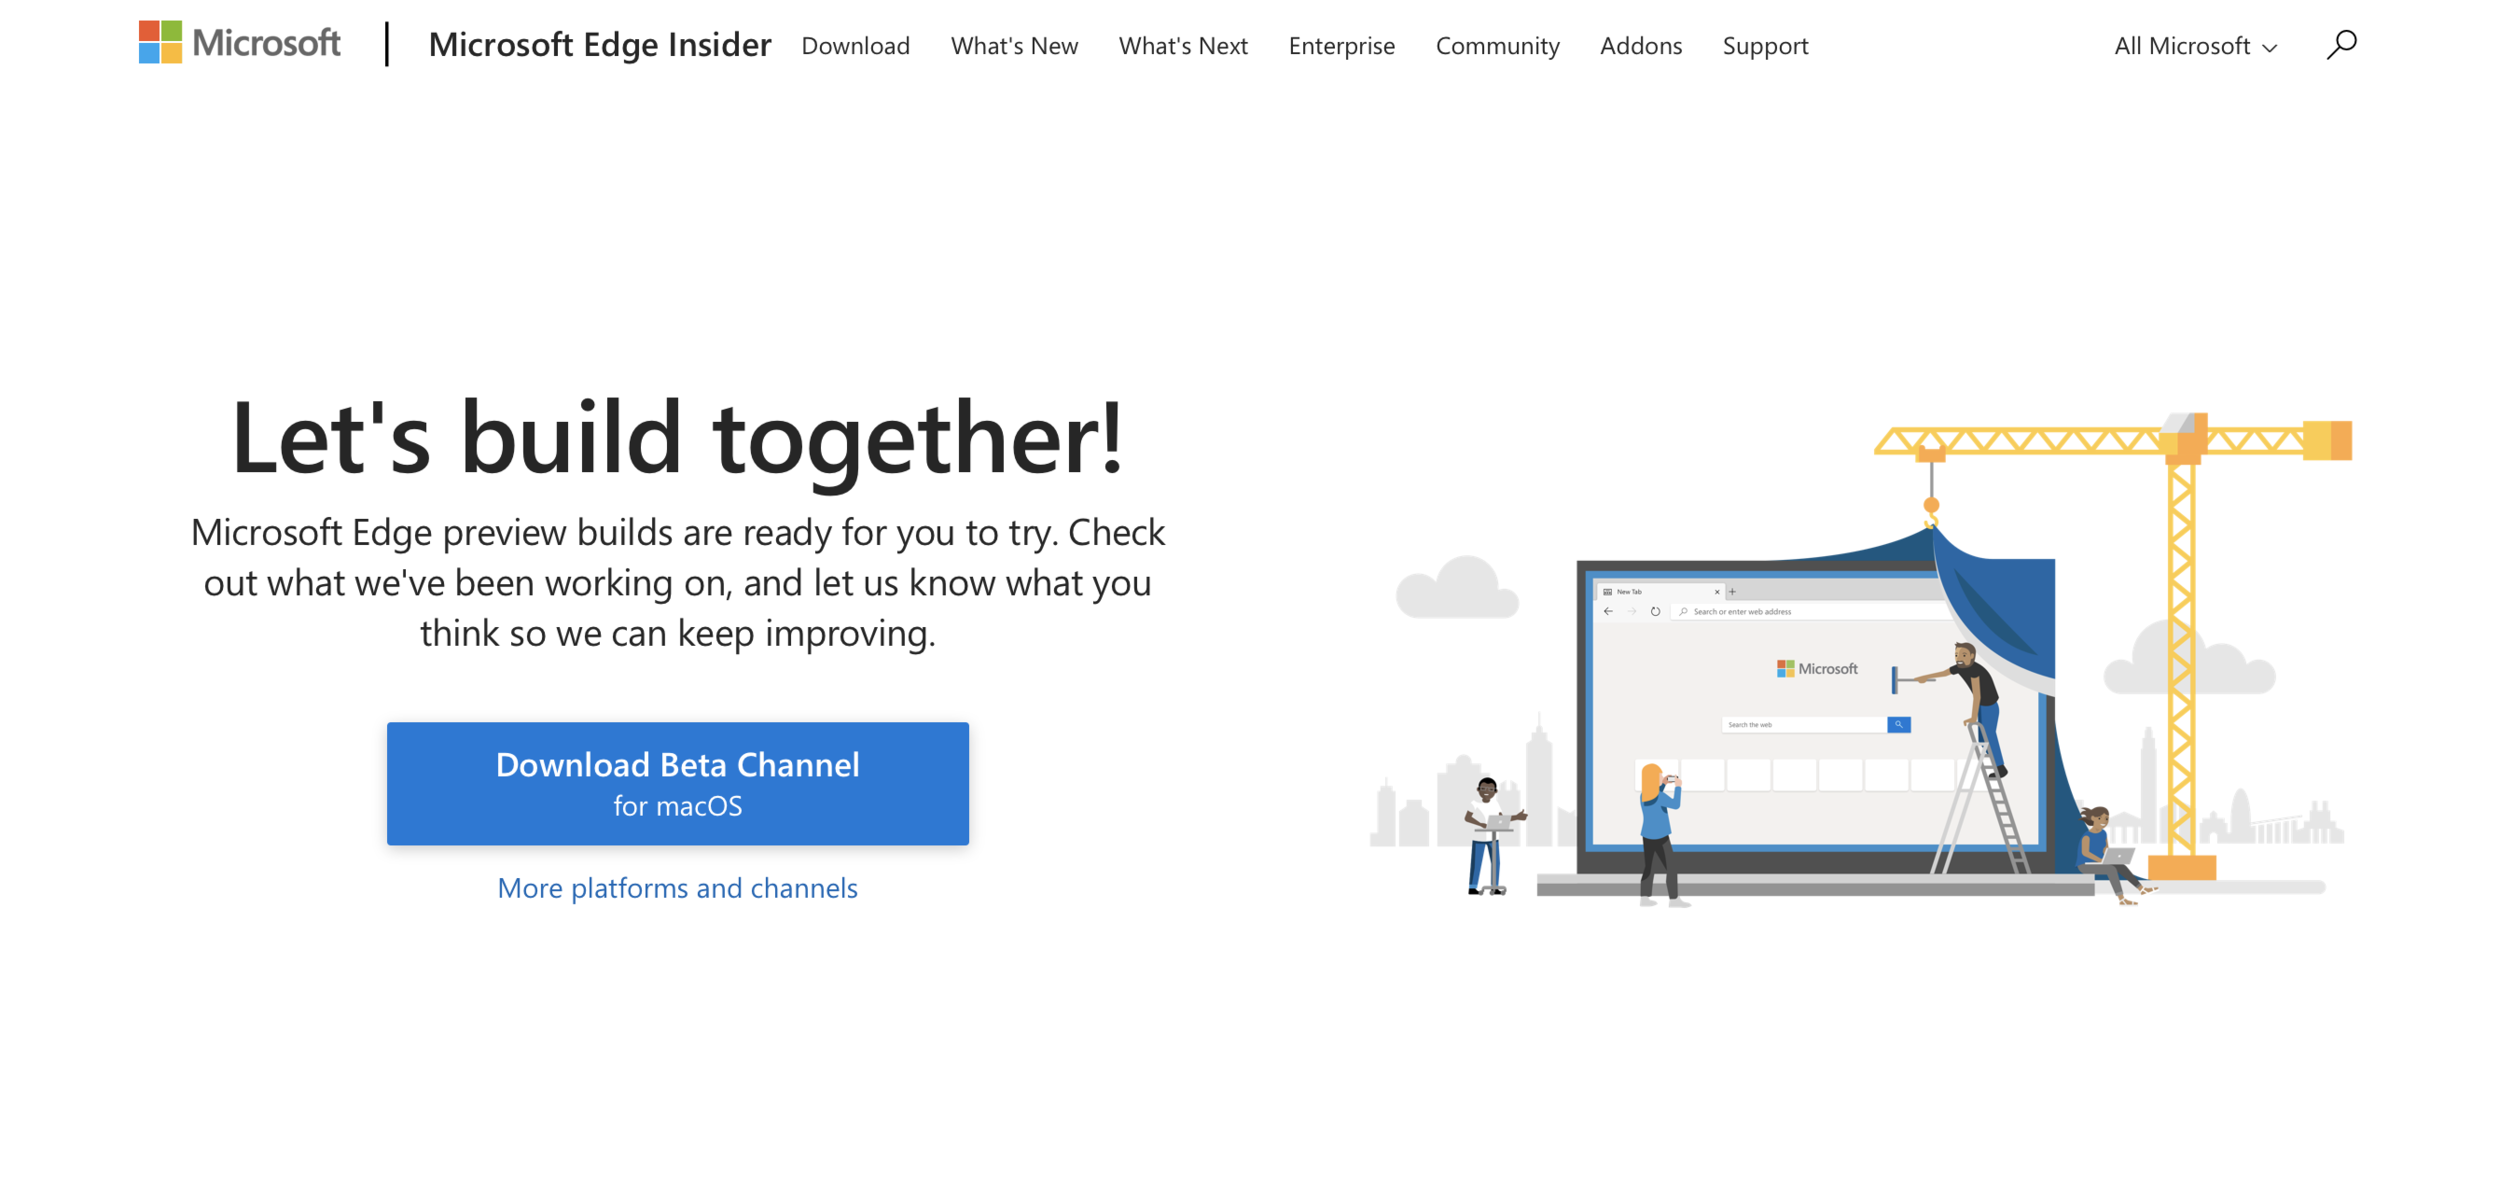The width and height of the screenshot is (2500, 1187).
Task: Visit the Community nav link
Action: click(1497, 46)
